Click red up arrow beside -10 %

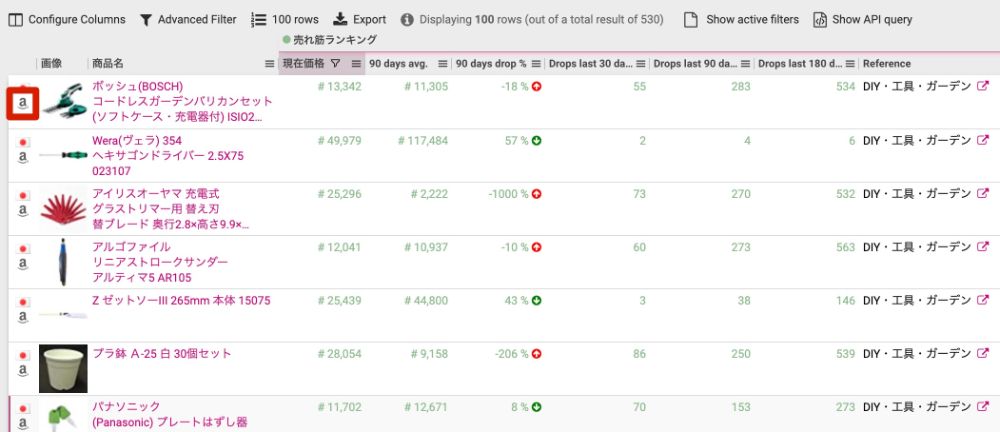coord(536,247)
